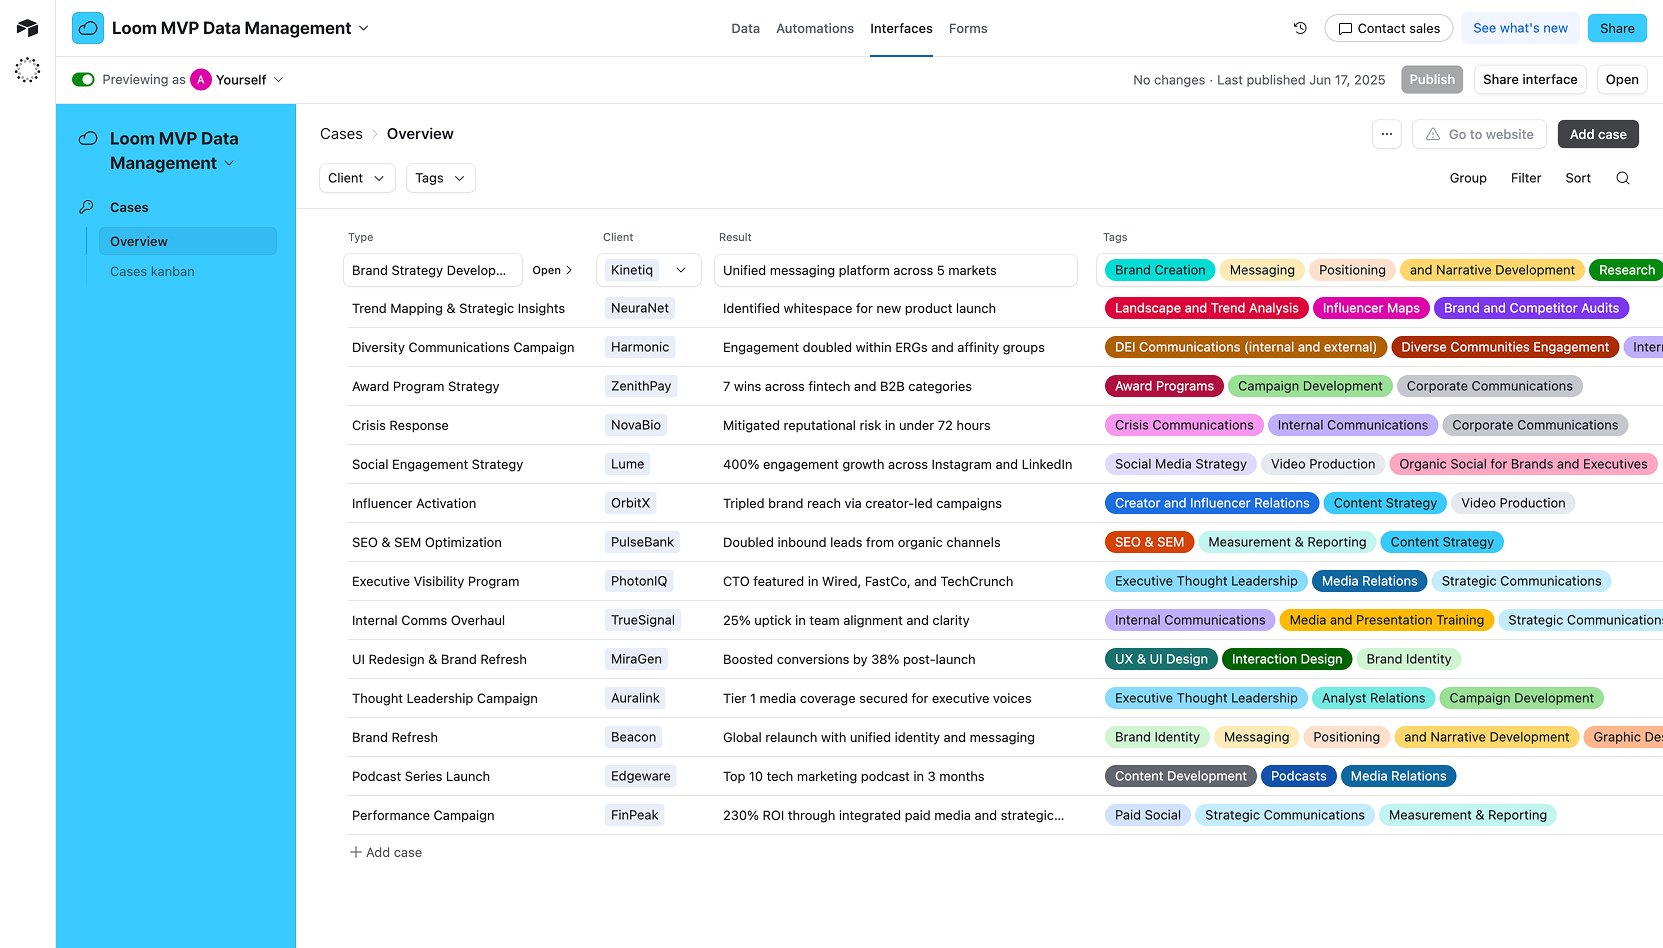This screenshot has height=948, width=1663.
Task: Click the Publish button
Action: pyautogui.click(x=1432, y=80)
